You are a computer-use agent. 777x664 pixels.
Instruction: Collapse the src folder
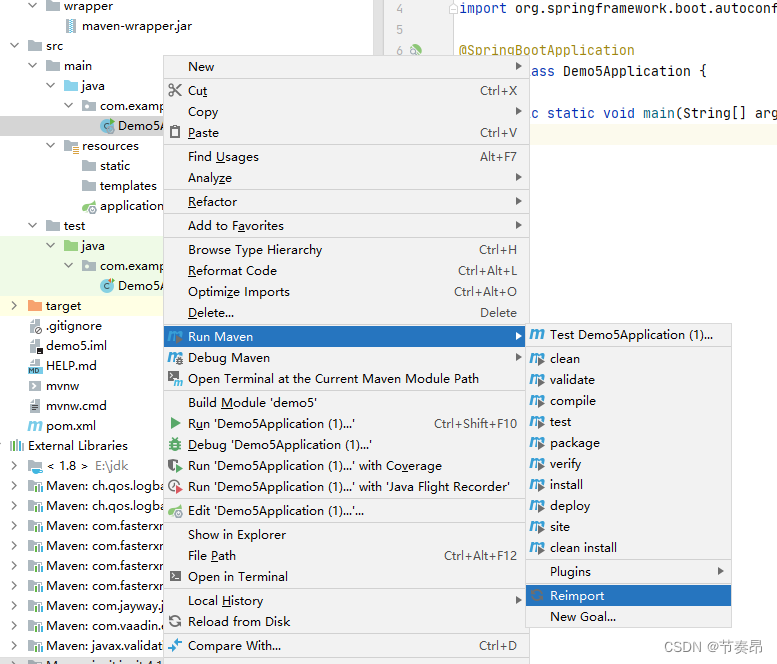[14, 46]
